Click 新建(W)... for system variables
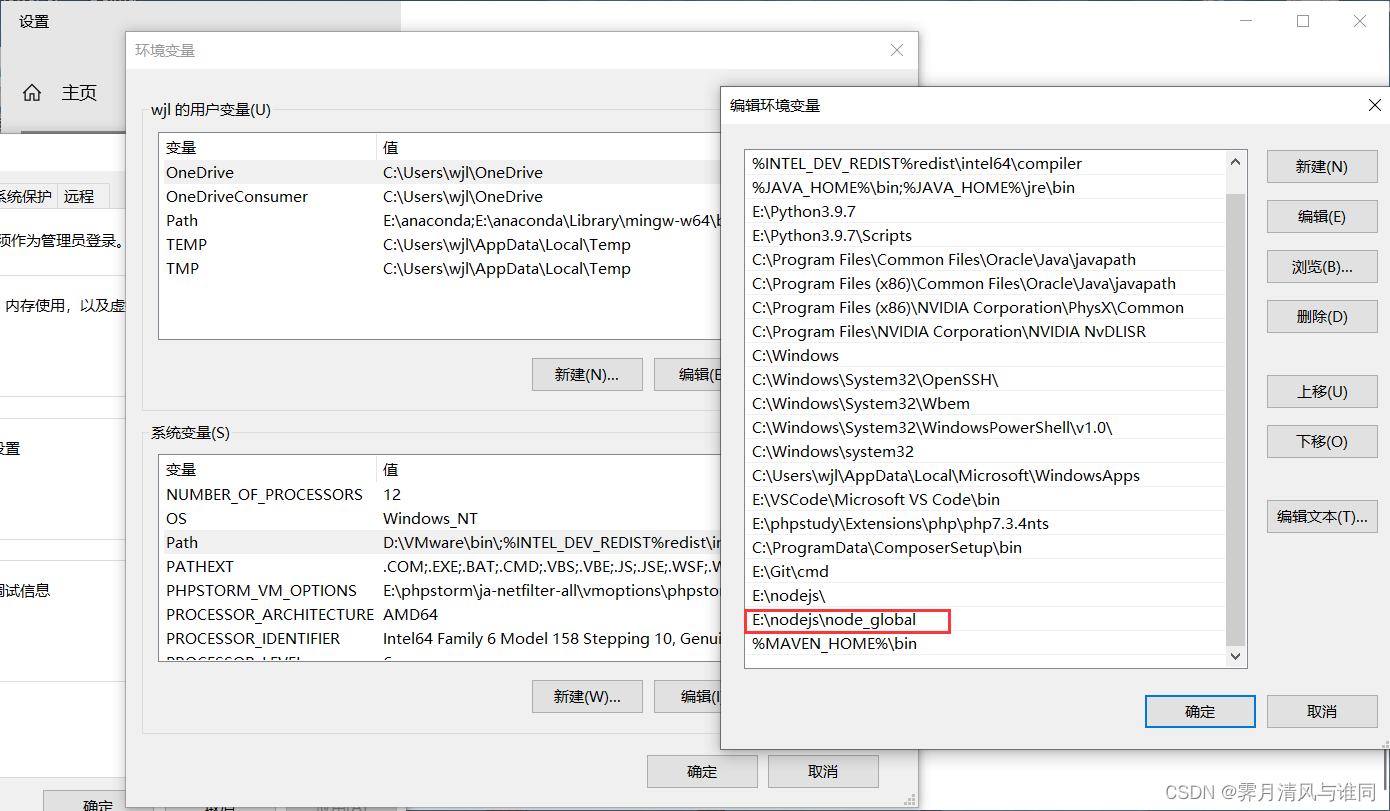 pyautogui.click(x=587, y=696)
